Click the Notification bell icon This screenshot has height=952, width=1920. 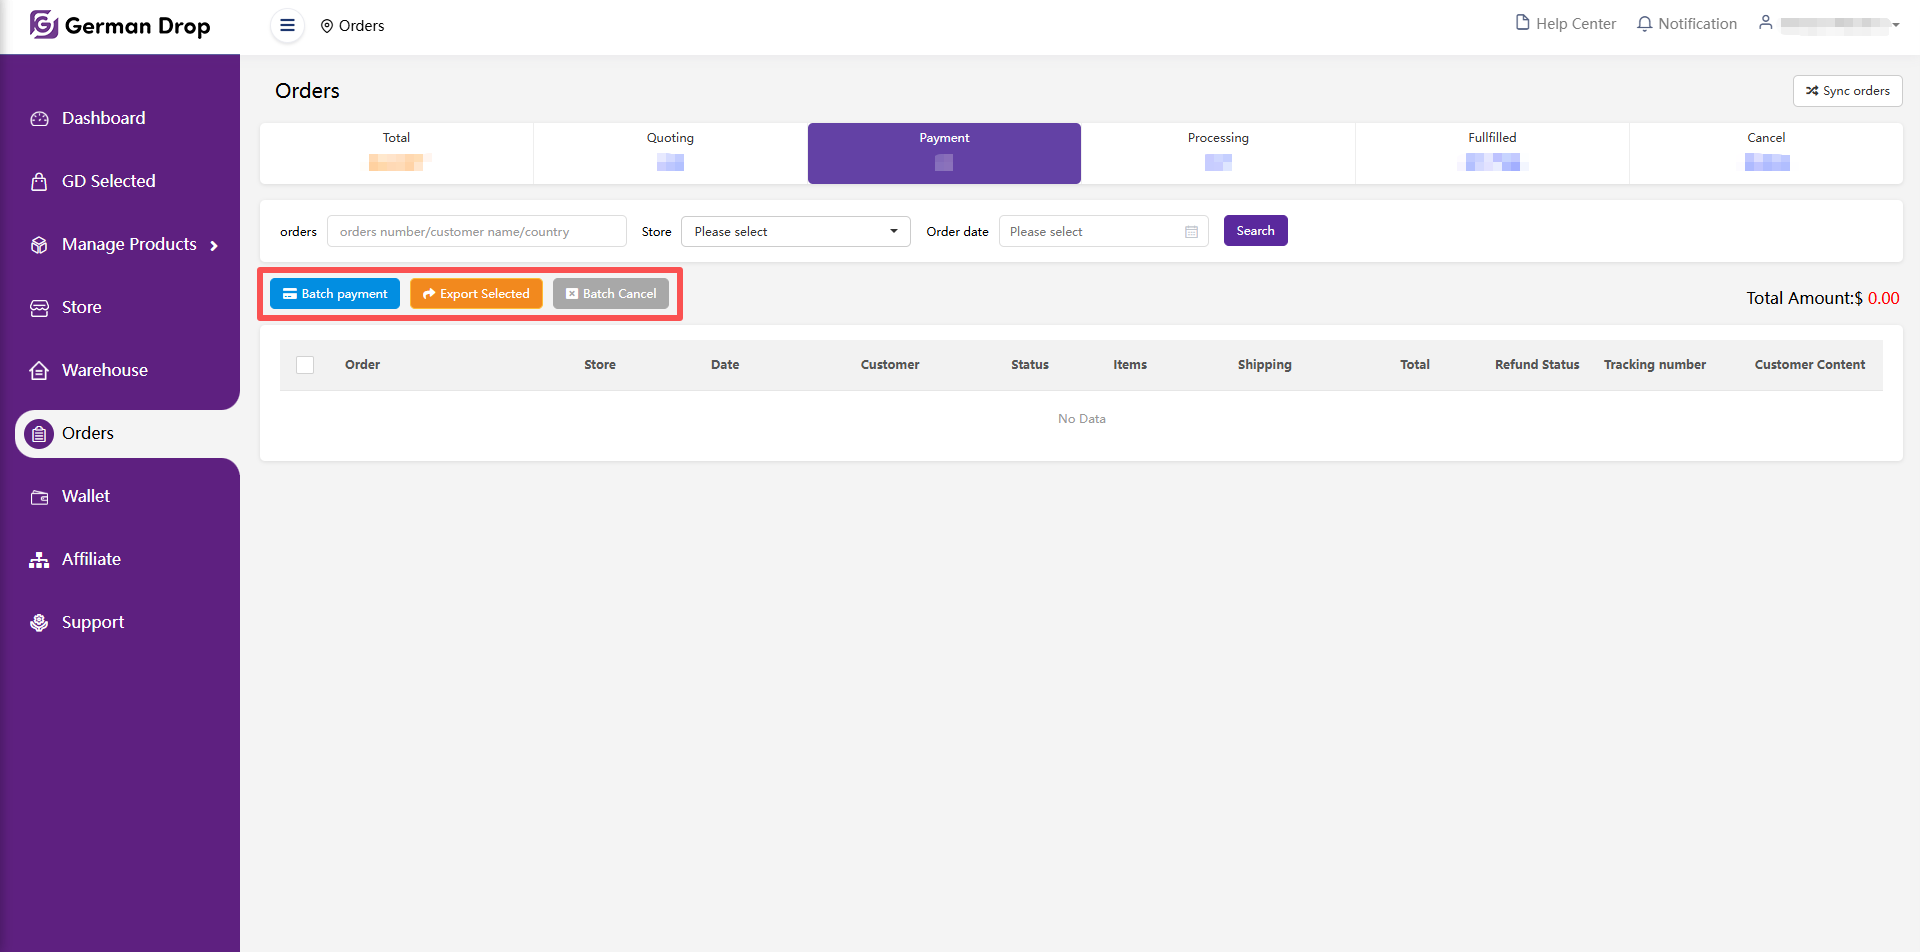[x=1644, y=24]
